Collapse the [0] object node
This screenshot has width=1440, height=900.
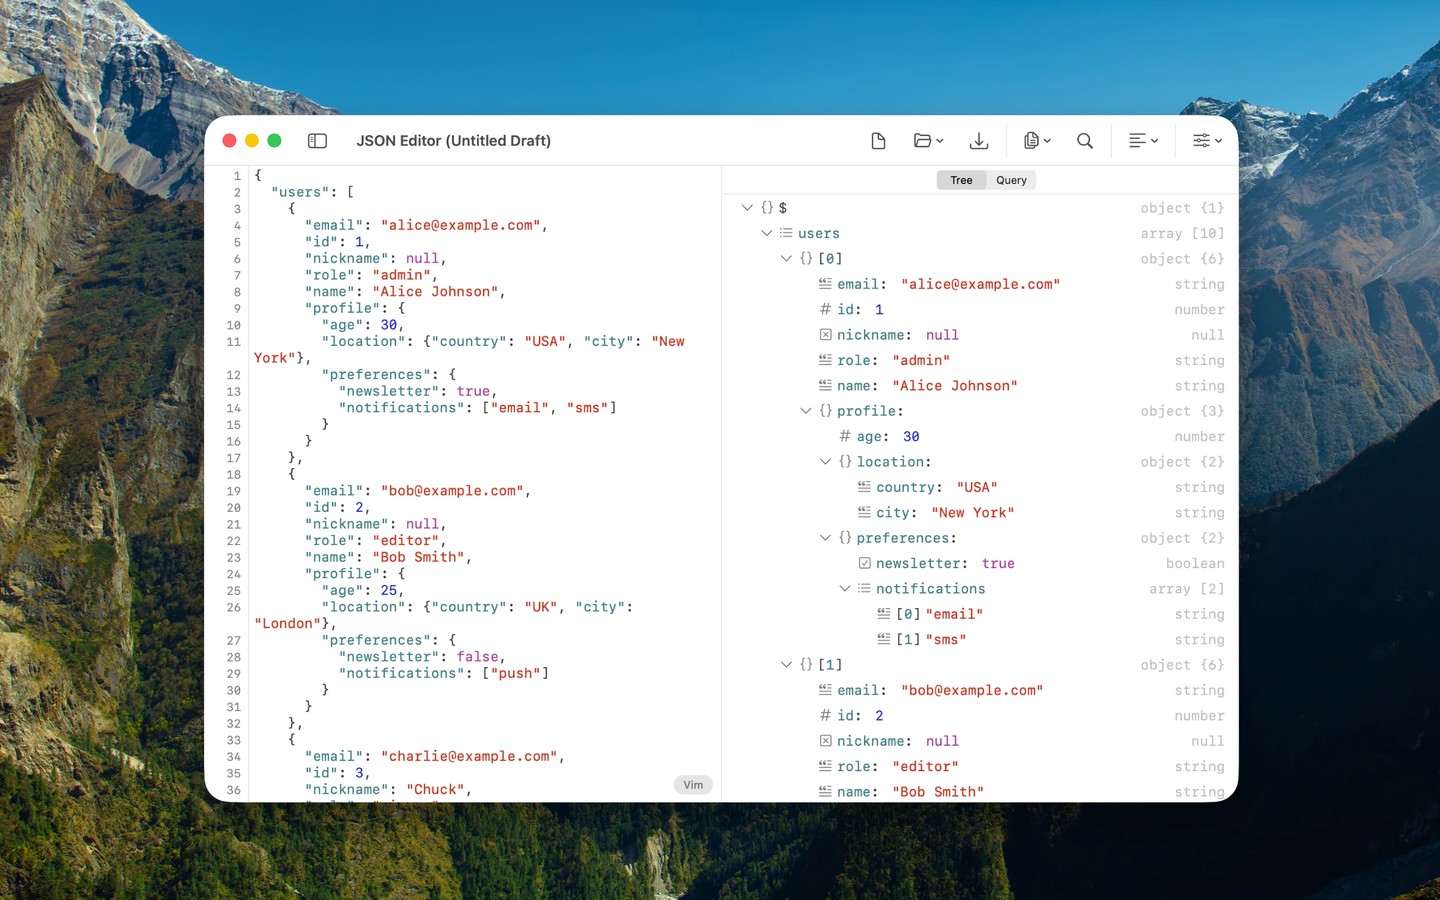pyautogui.click(x=786, y=259)
